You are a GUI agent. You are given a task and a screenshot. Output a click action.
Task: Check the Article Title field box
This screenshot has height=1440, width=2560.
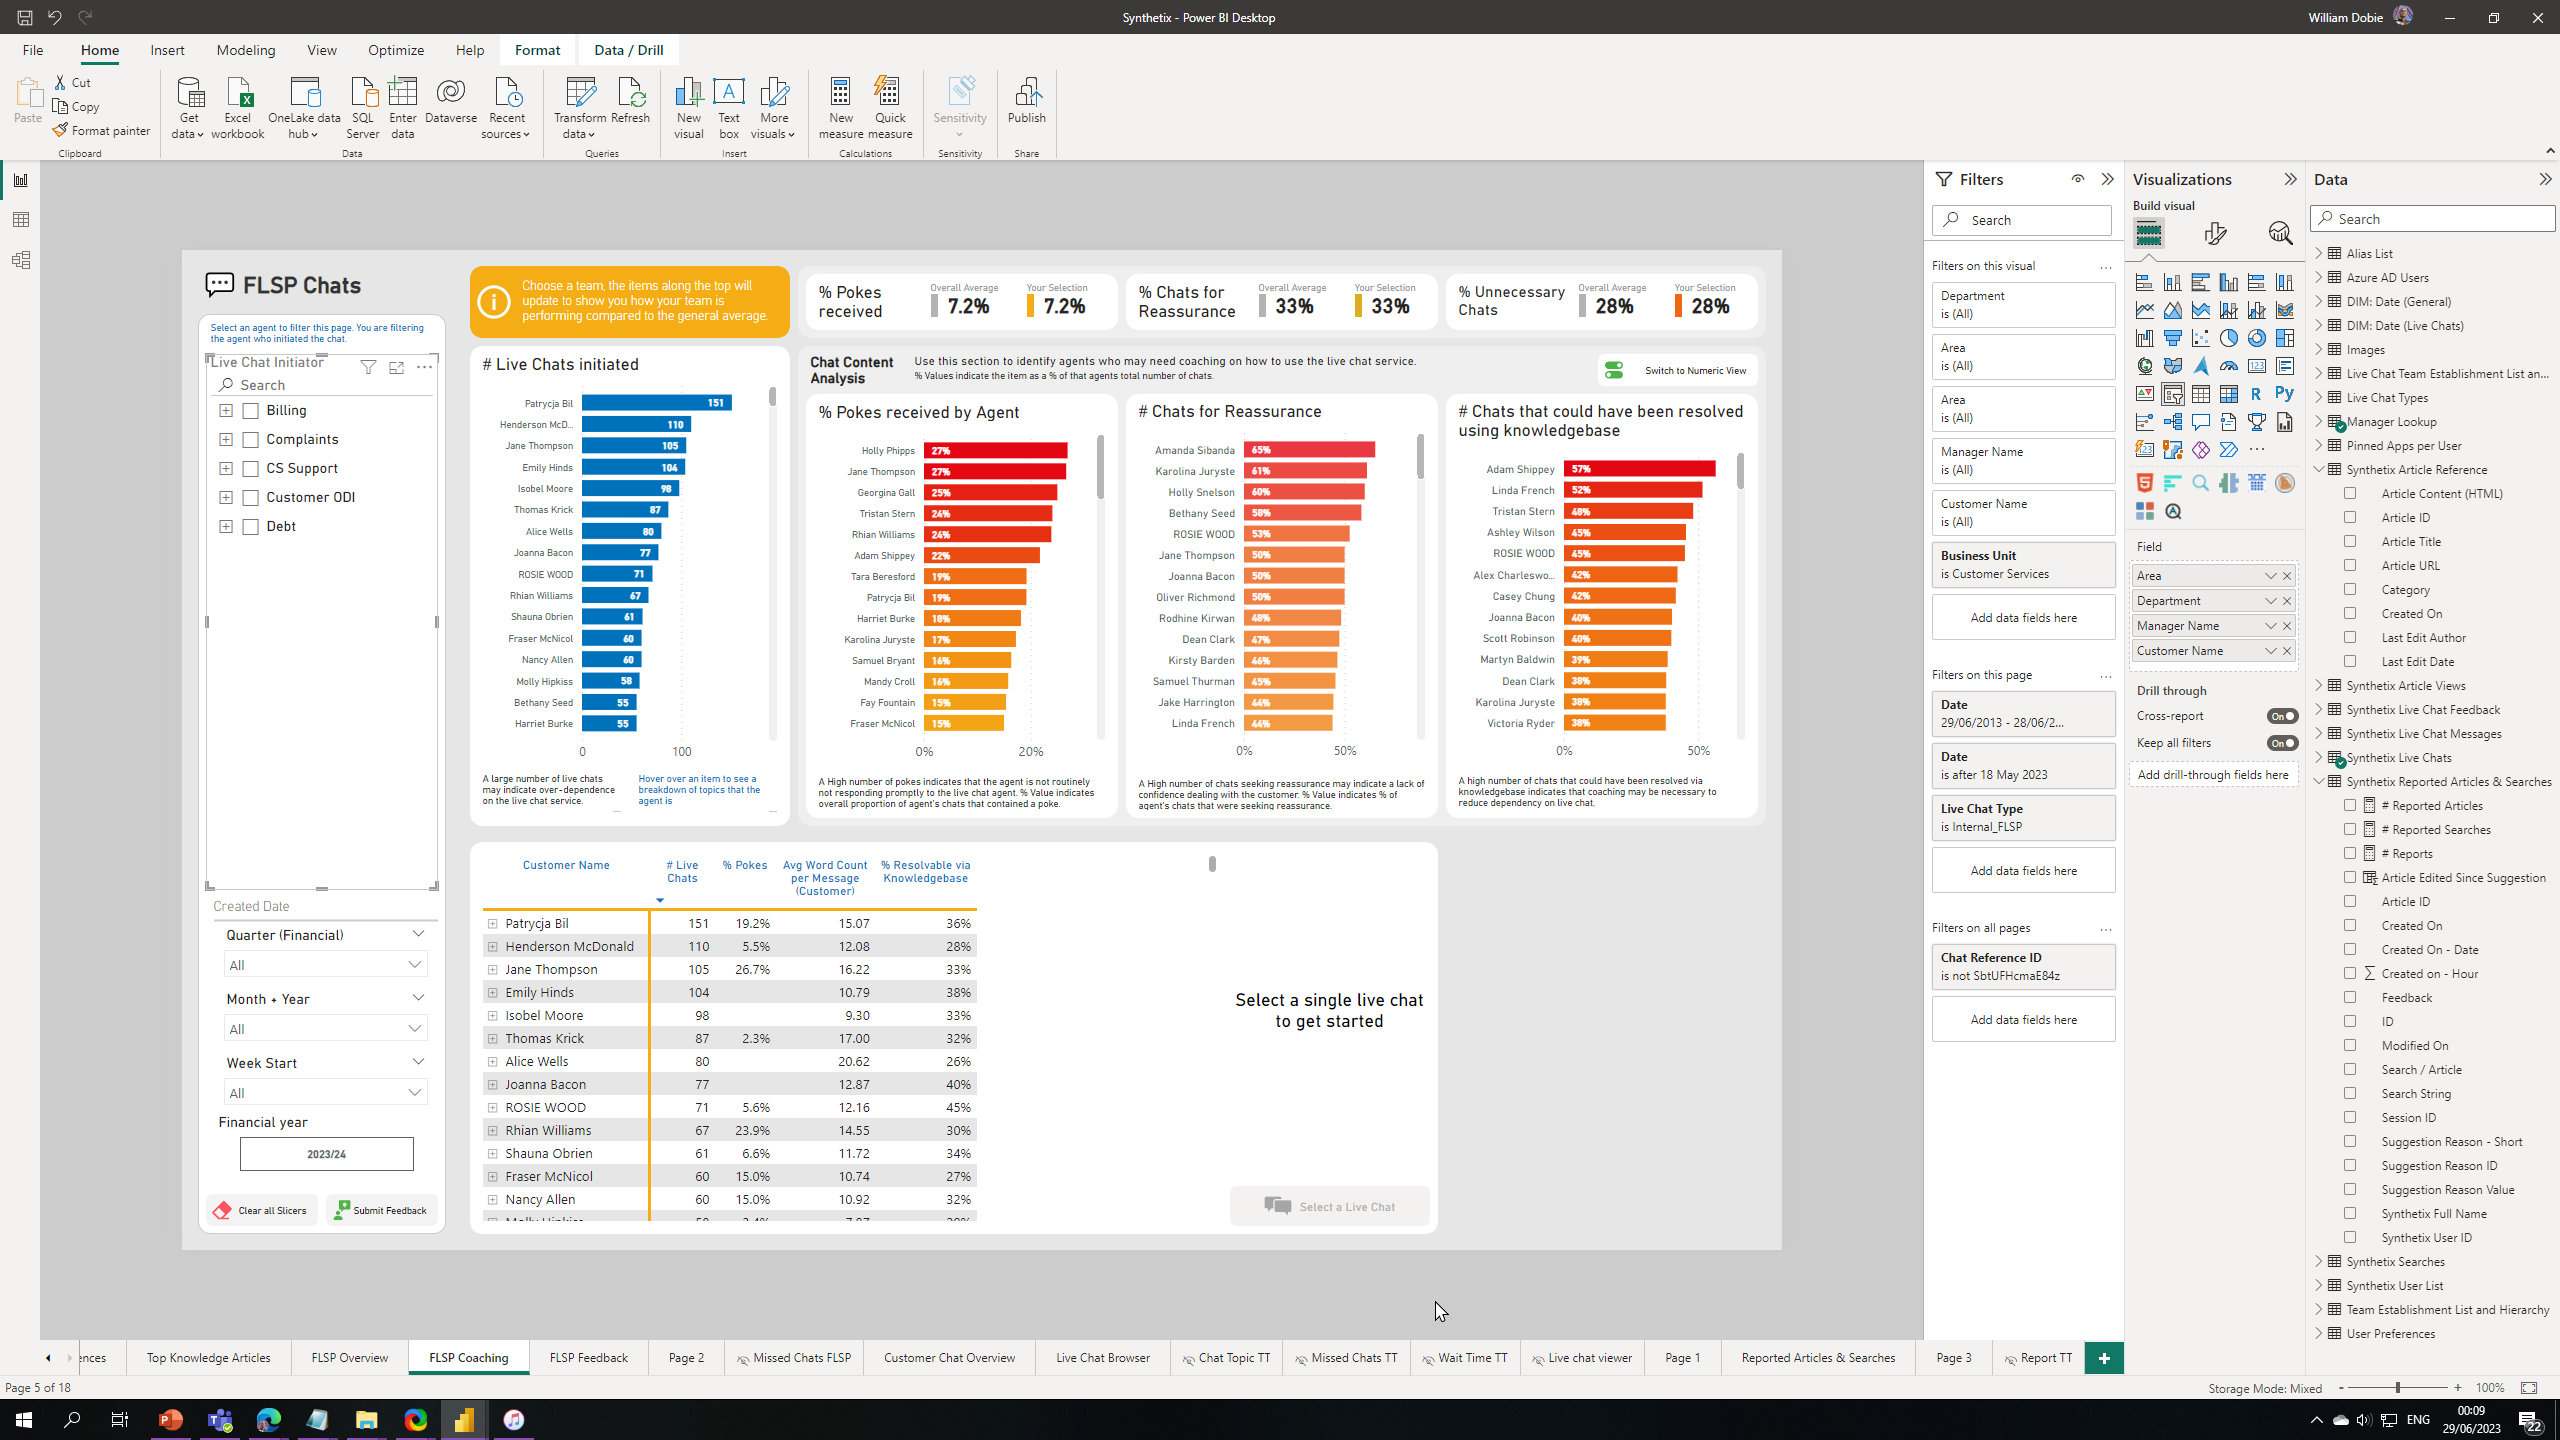coord(2350,541)
